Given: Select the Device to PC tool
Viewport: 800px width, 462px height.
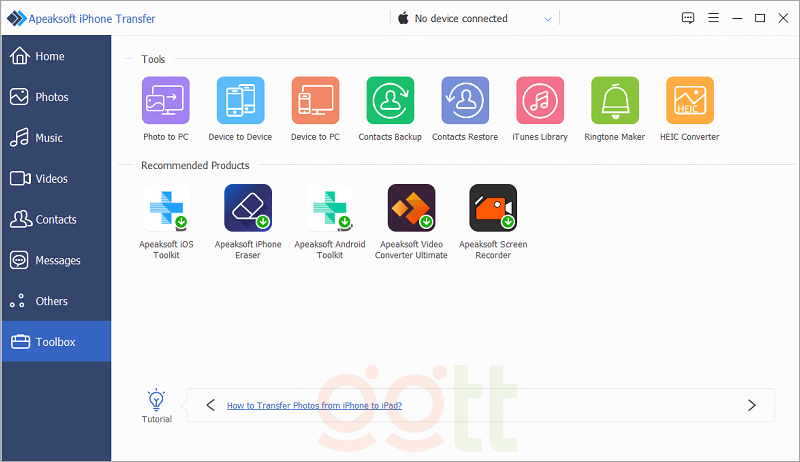Looking at the screenshot, I should coord(315,101).
